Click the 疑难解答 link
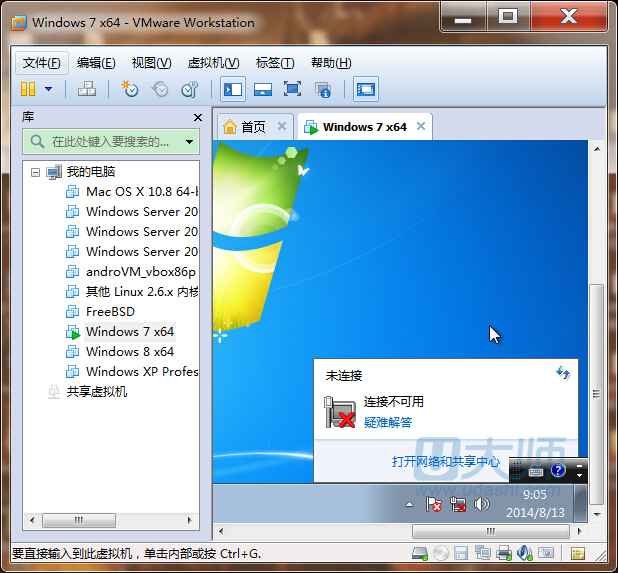This screenshot has width=618, height=573. [x=388, y=422]
